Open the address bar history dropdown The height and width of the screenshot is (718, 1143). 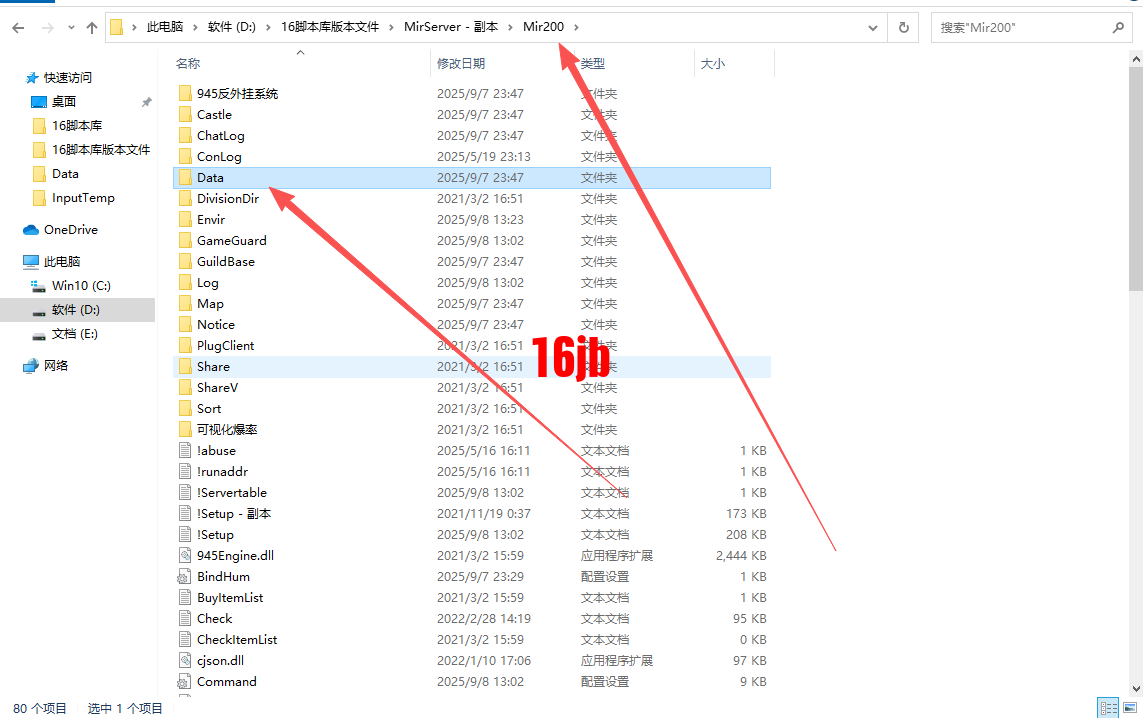point(872,27)
